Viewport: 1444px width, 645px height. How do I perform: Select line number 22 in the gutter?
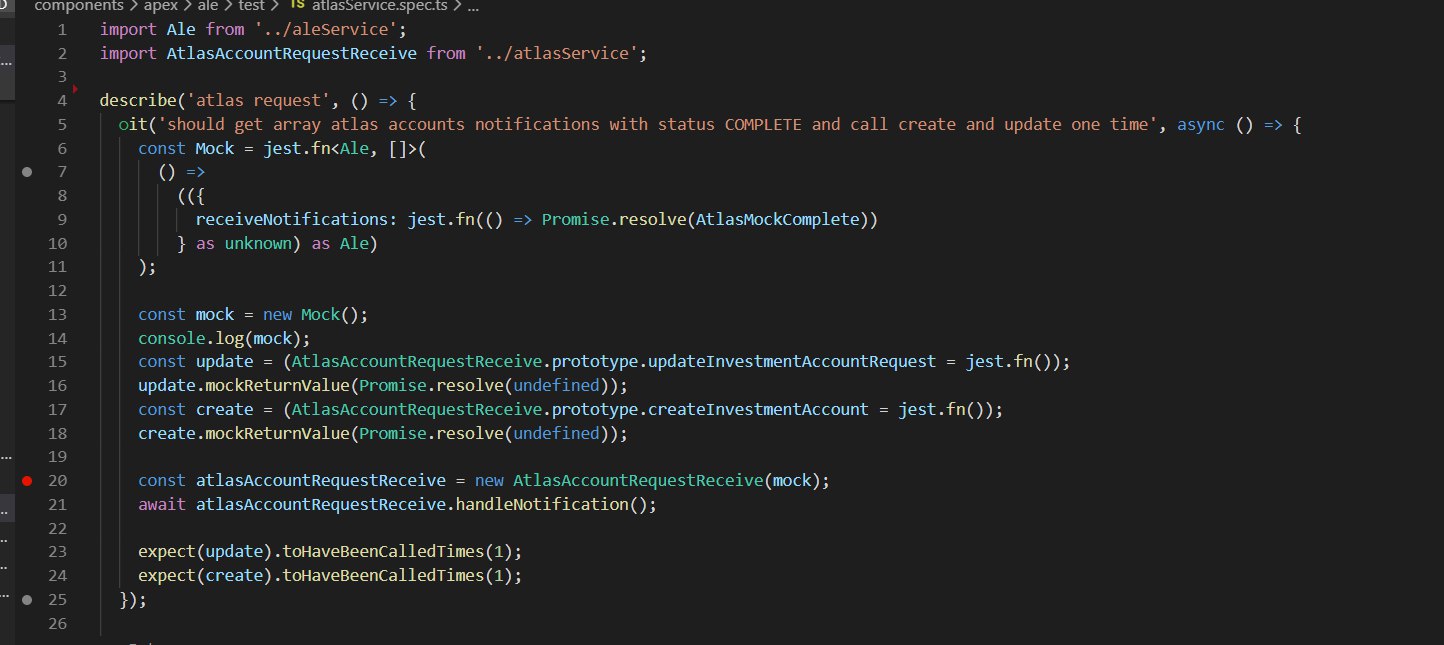(x=57, y=528)
